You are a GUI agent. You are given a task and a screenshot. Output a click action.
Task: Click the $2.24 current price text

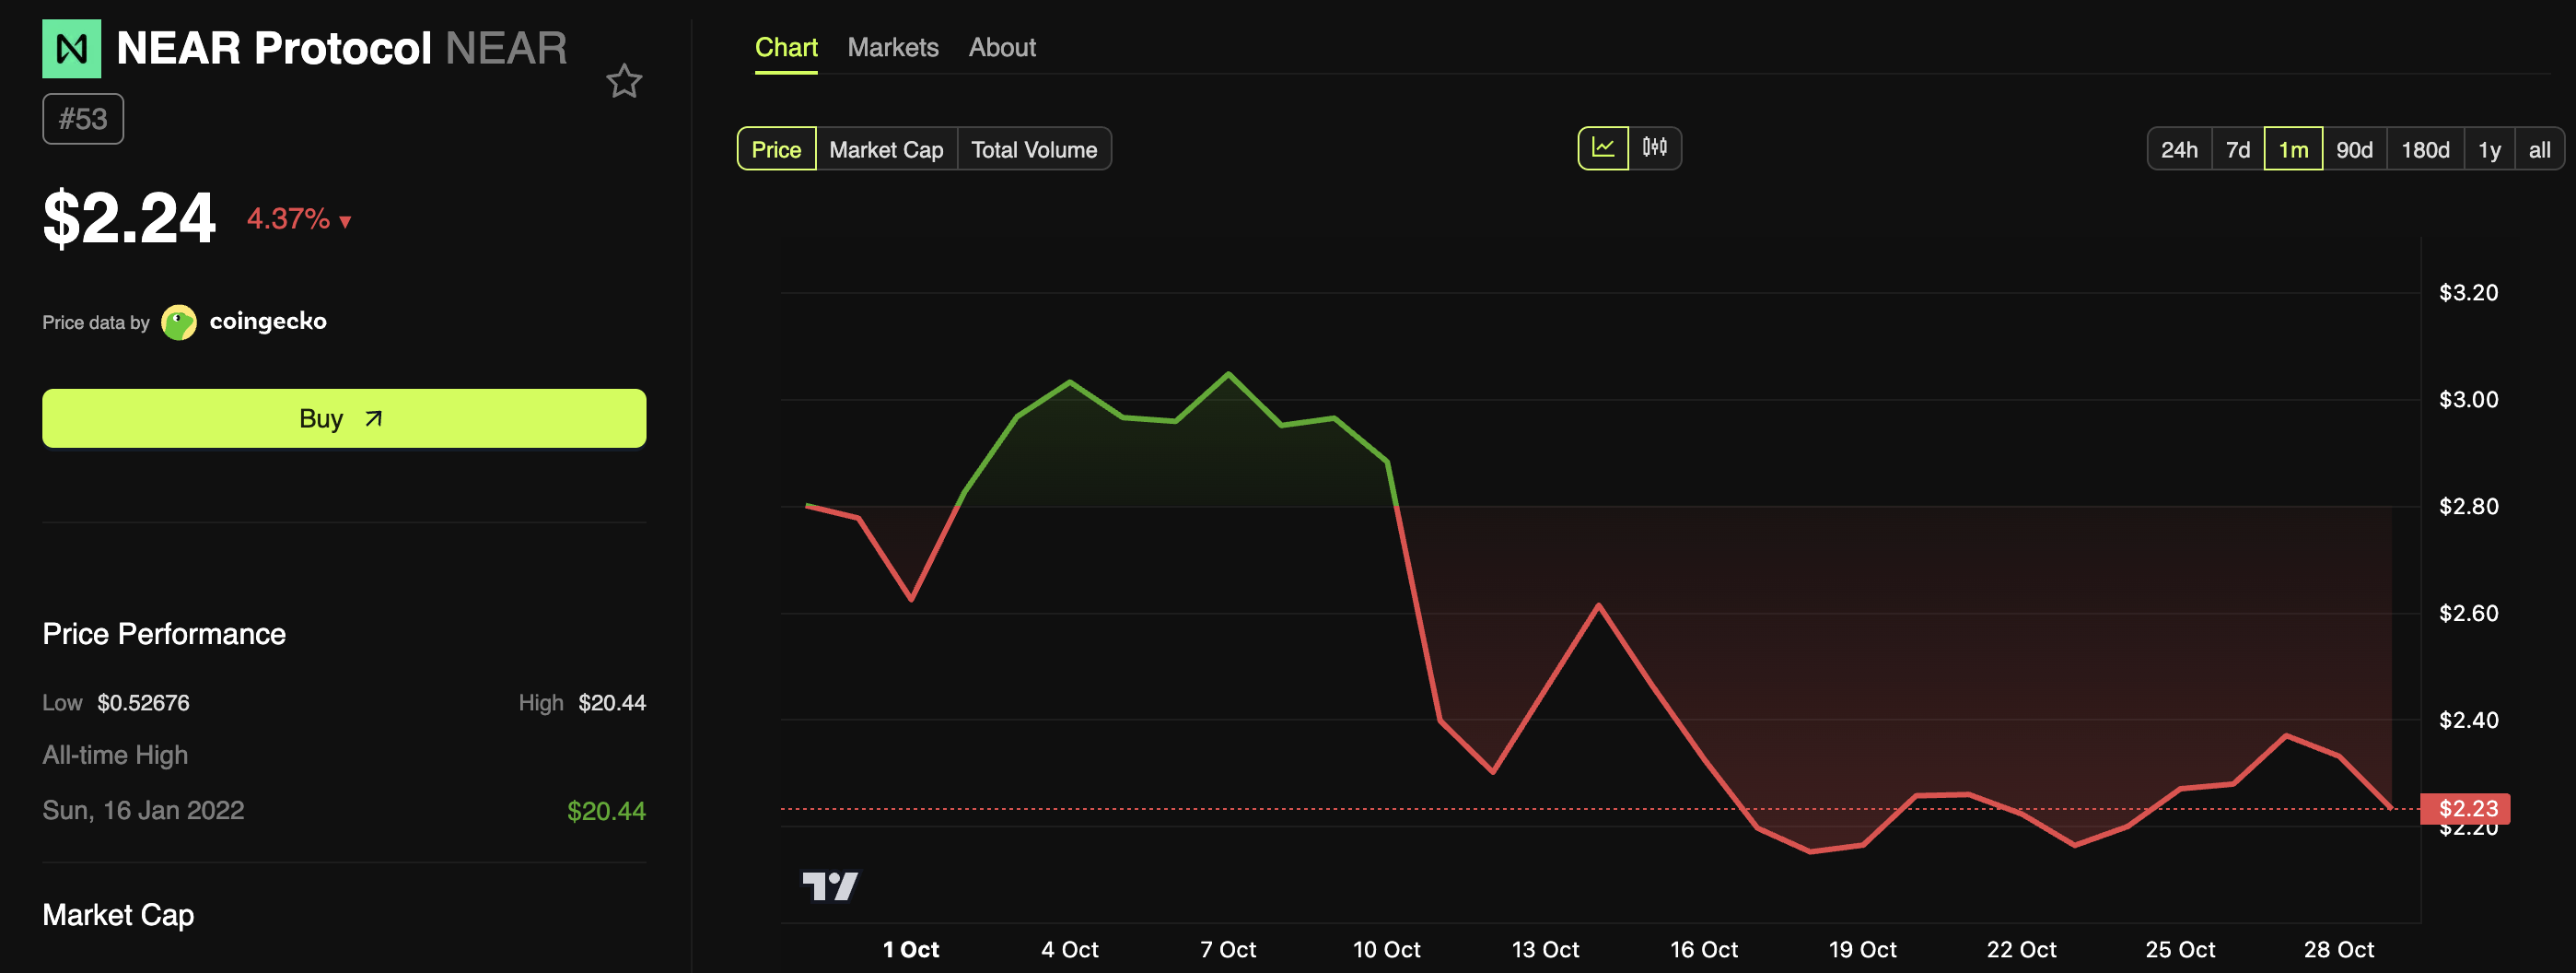pos(129,218)
